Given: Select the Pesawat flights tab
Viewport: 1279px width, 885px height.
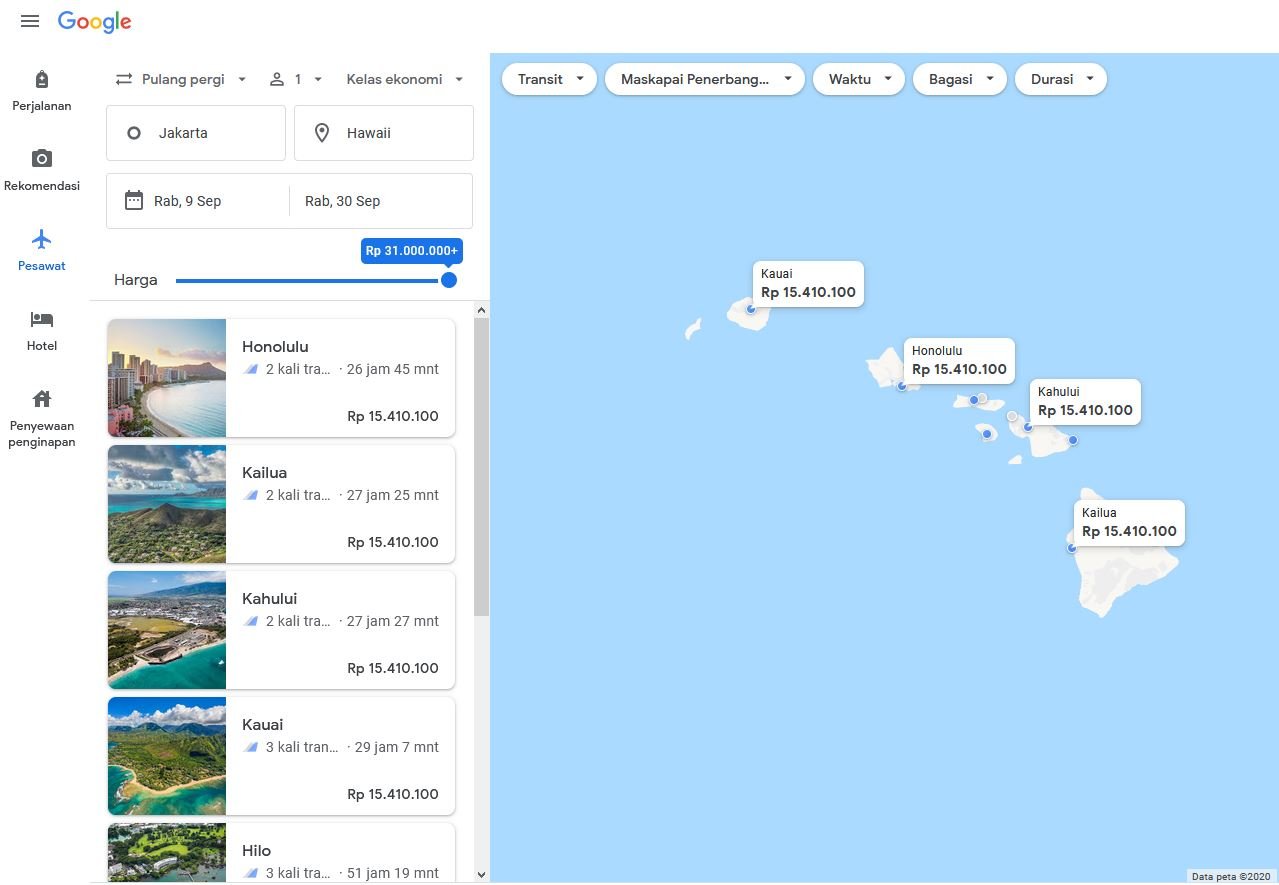Looking at the screenshot, I should tap(41, 250).
